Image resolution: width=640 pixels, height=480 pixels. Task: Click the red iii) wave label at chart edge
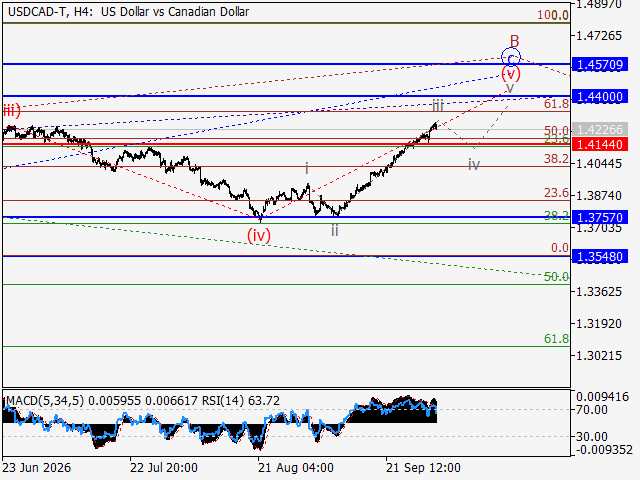tap(11, 111)
